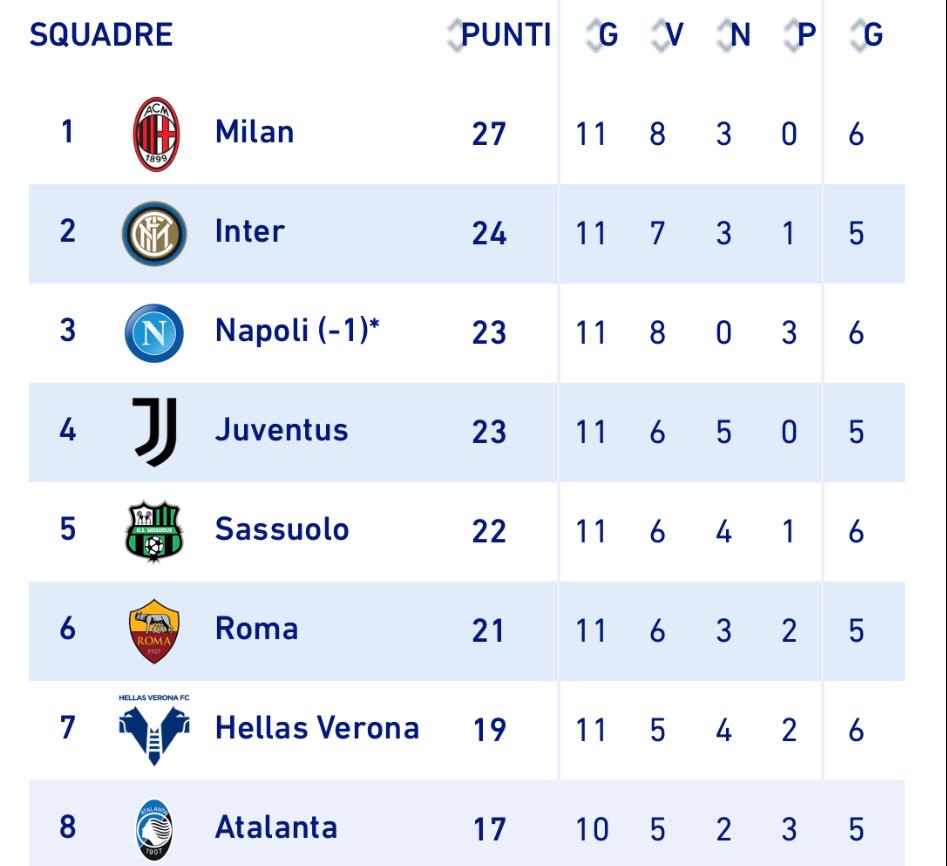Click the Sassuolo club crest
The width and height of the screenshot is (947, 866).
(155, 530)
